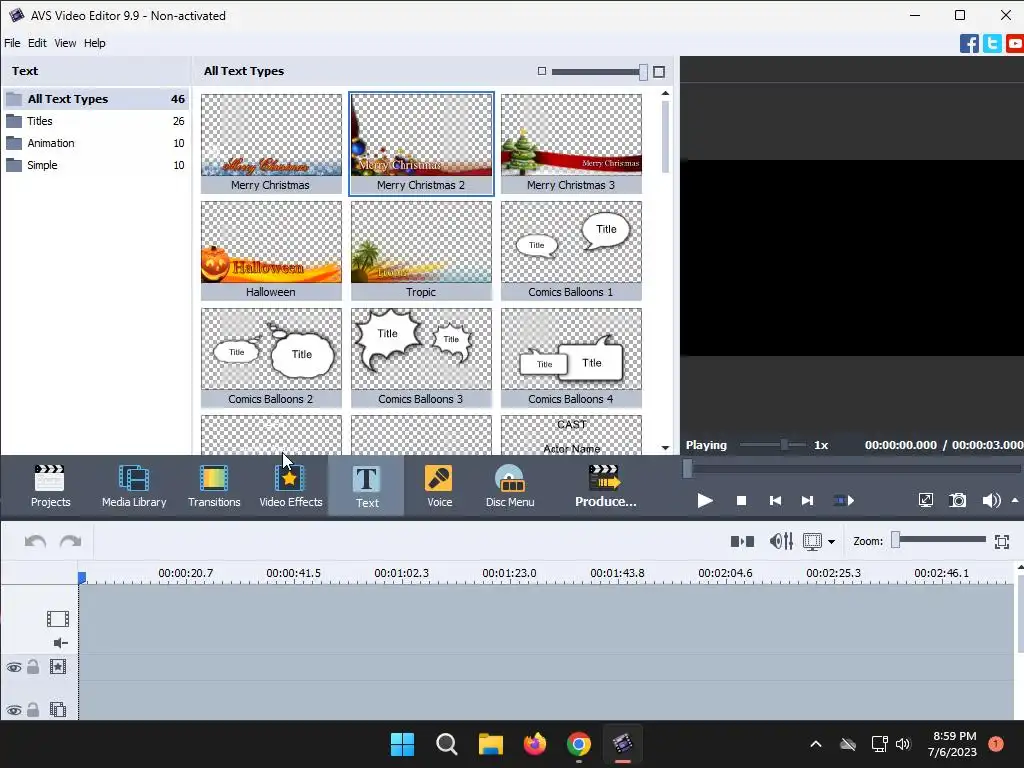
Task: Click the audio track speaker icon
Action: 60,643
